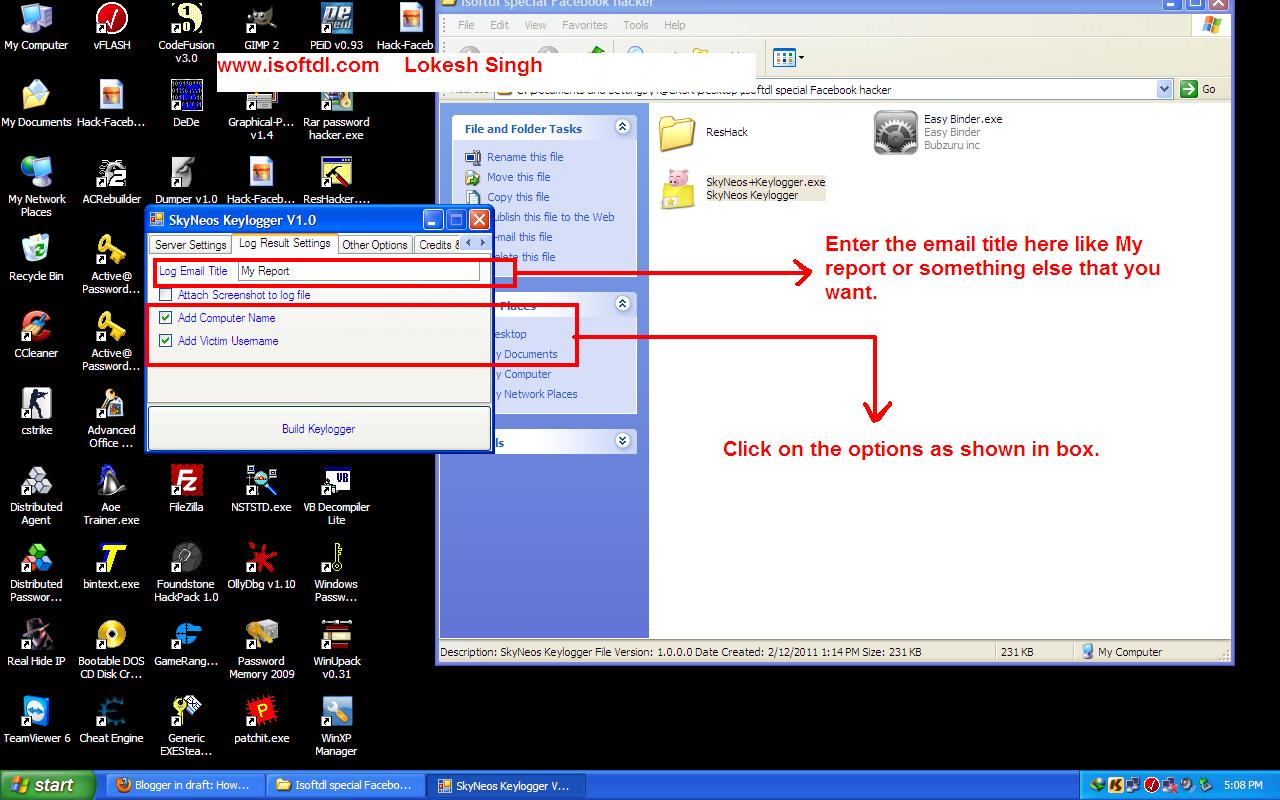Select Easy Binder.exe in Explorer window
This screenshot has width=1280, height=800.
point(938,132)
